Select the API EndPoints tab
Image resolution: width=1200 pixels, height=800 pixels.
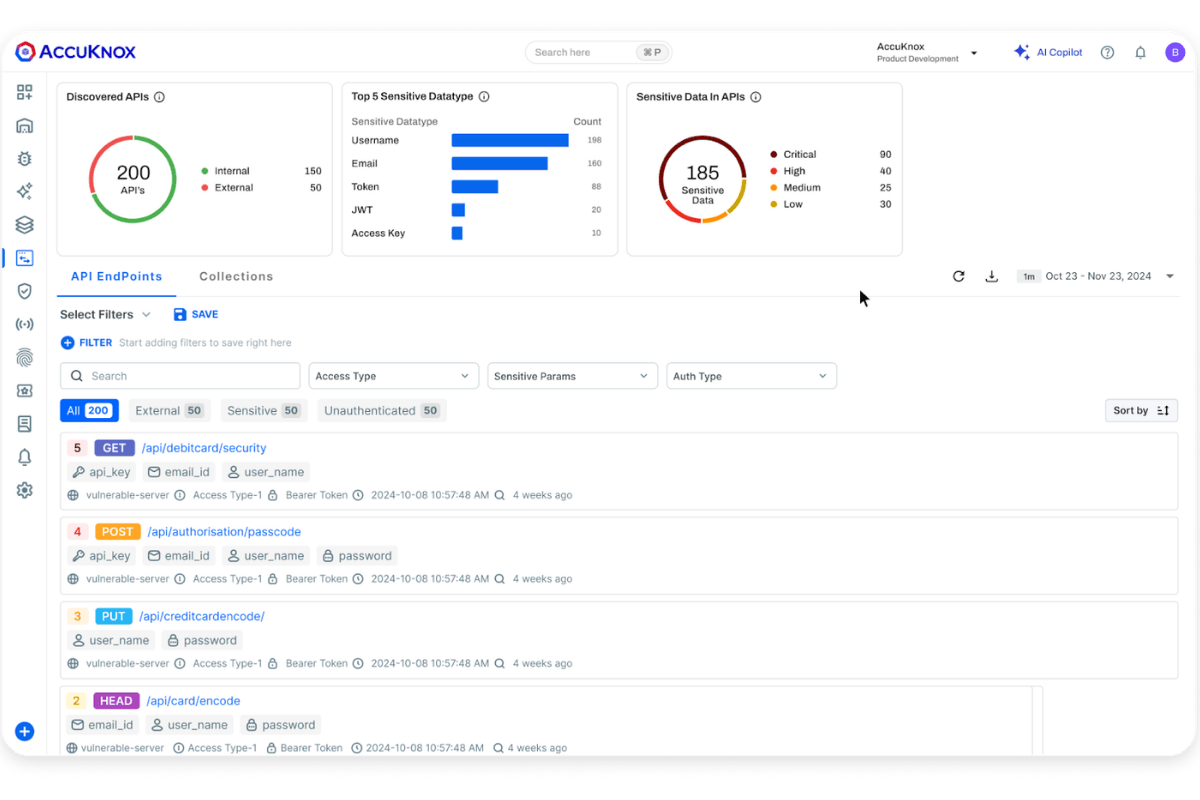[116, 276]
